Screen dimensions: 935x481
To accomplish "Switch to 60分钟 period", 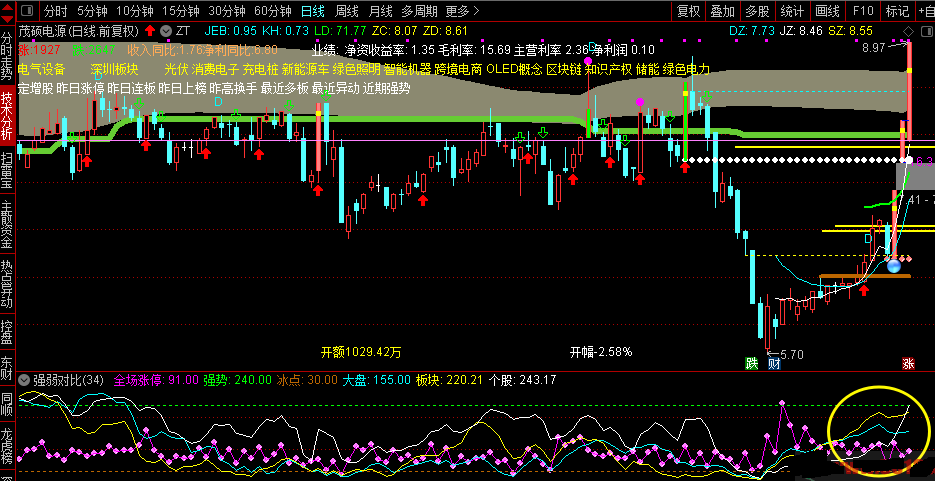I will click(273, 11).
